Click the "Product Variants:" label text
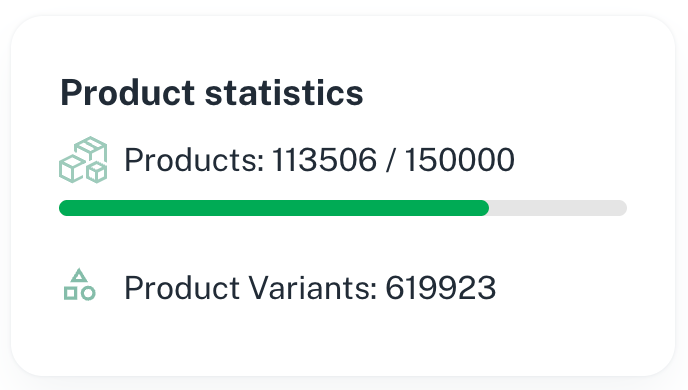Image resolution: width=688 pixels, height=390 pixels. 251,288
